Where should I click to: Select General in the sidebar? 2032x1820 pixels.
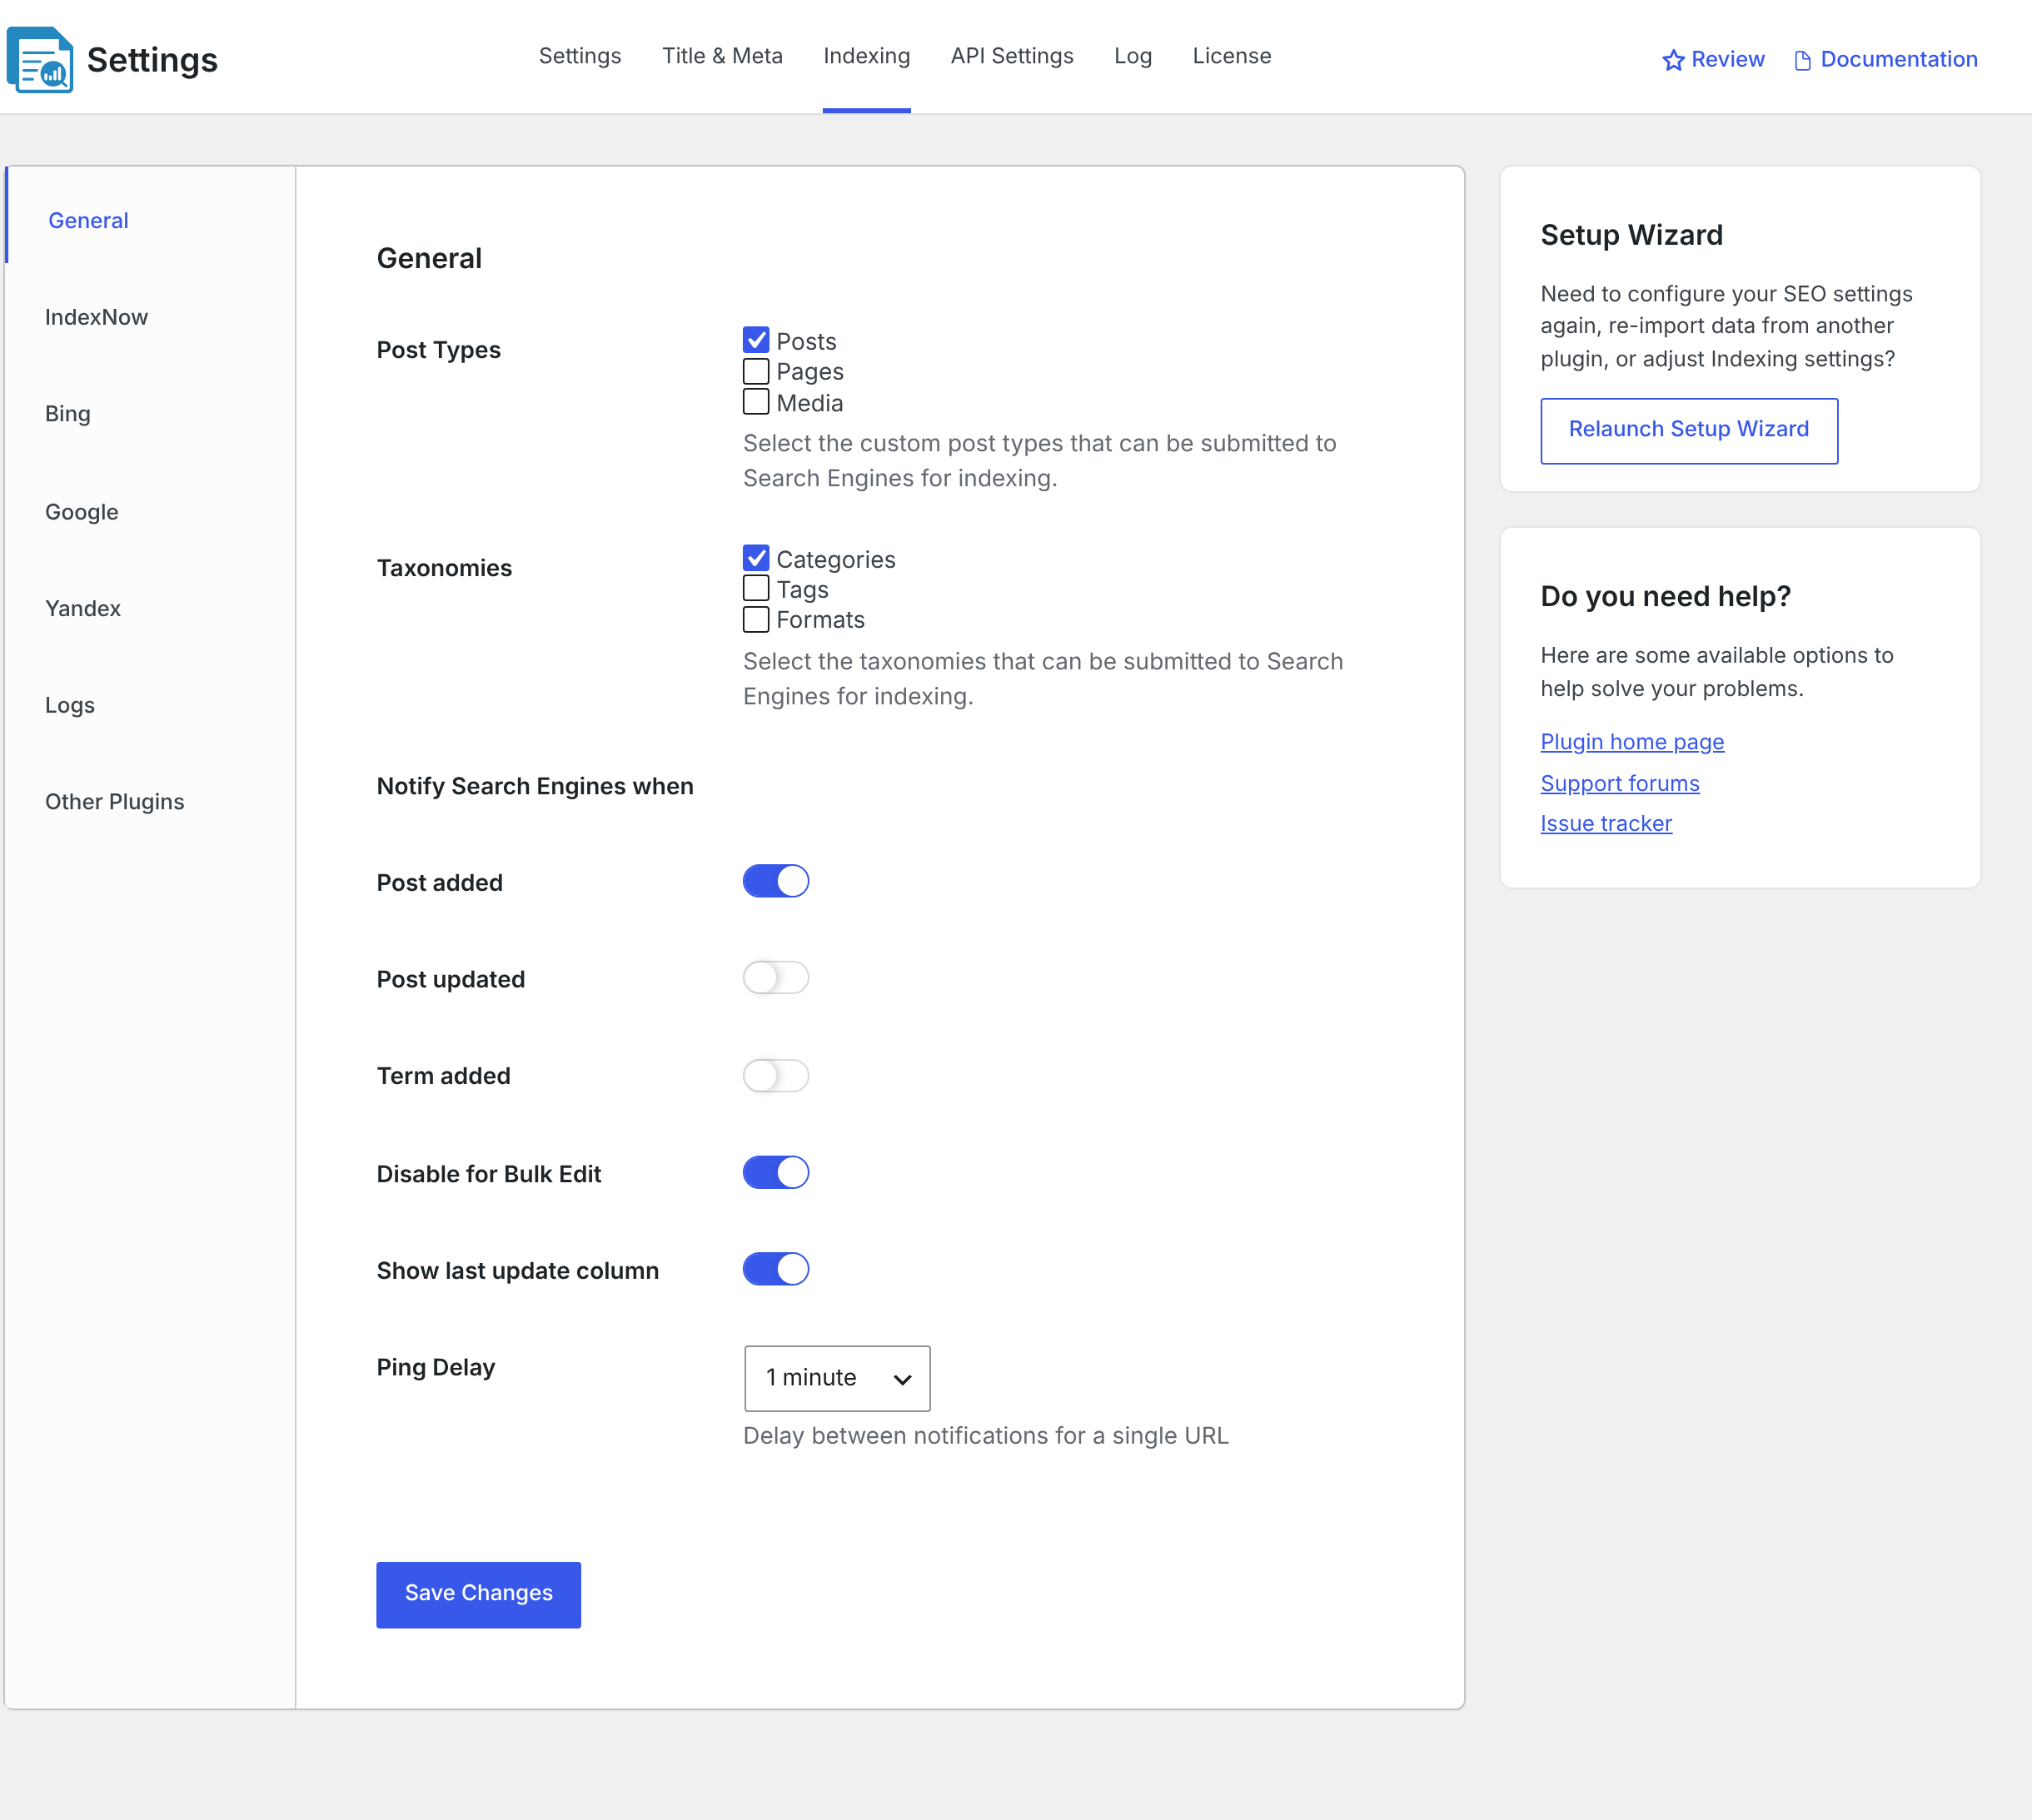pos(88,220)
